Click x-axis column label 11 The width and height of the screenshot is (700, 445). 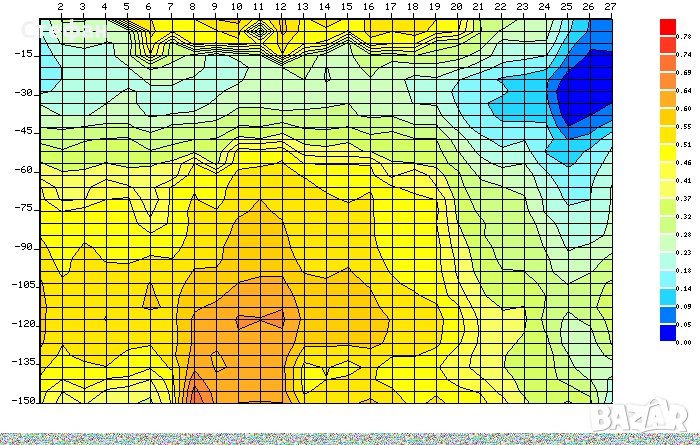point(258,8)
